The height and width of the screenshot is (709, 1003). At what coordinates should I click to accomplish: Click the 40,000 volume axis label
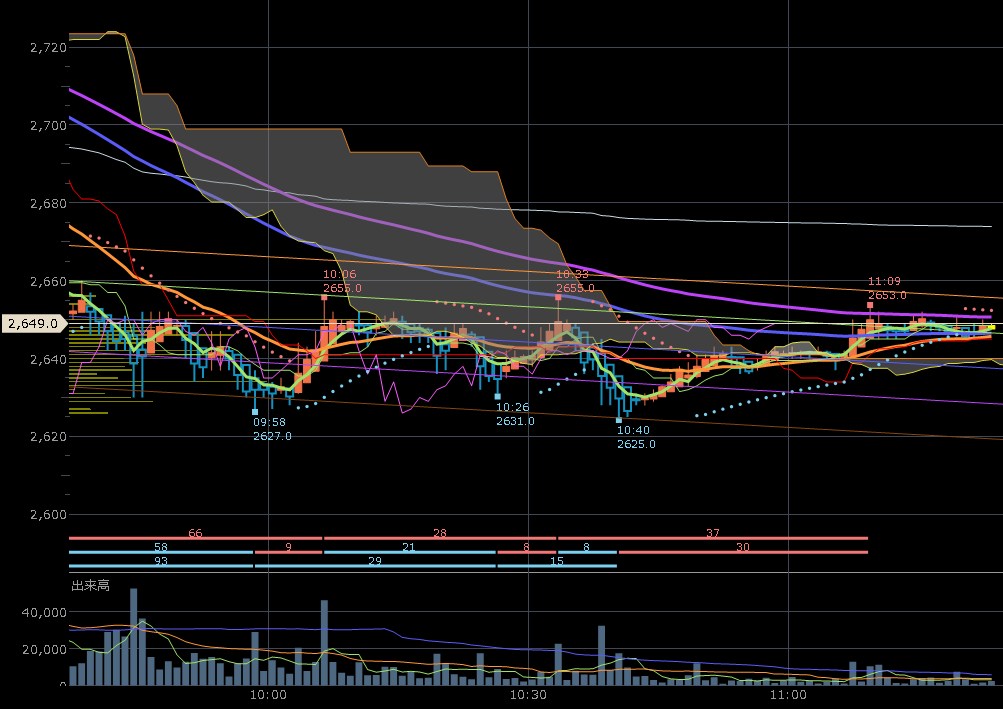pyautogui.click(x=42, y=612)
